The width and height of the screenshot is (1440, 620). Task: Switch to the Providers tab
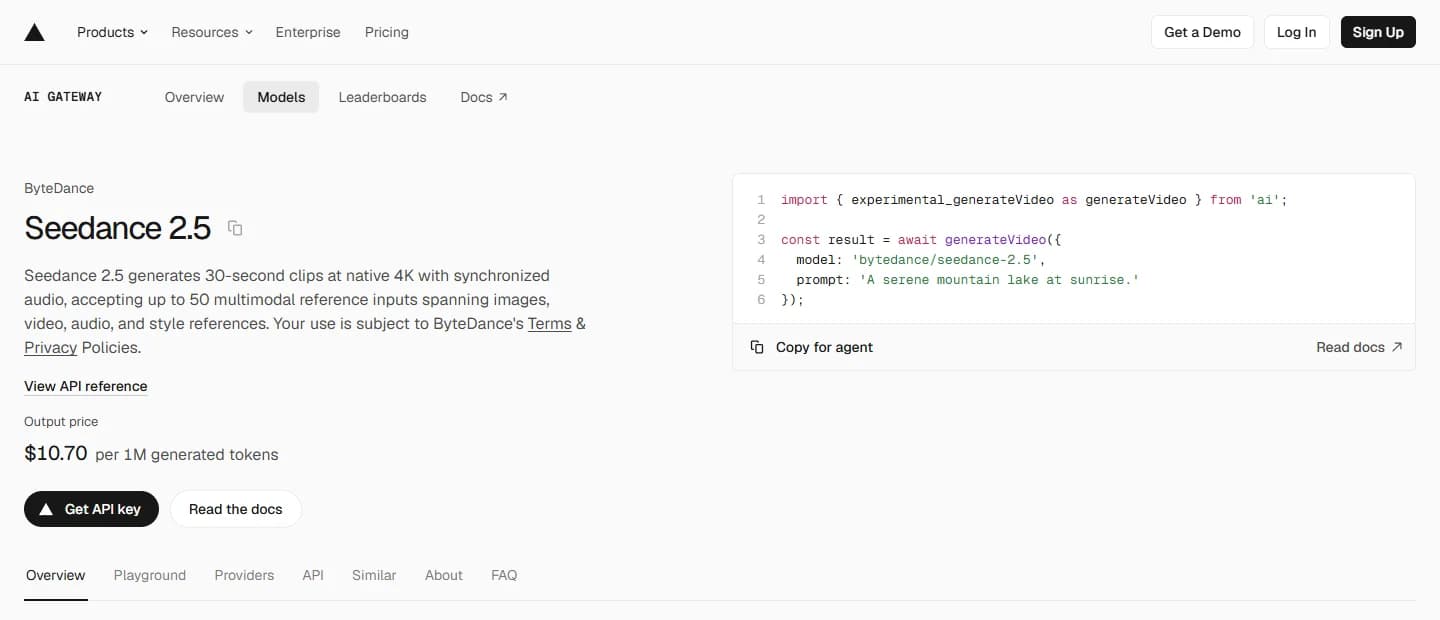244,575
